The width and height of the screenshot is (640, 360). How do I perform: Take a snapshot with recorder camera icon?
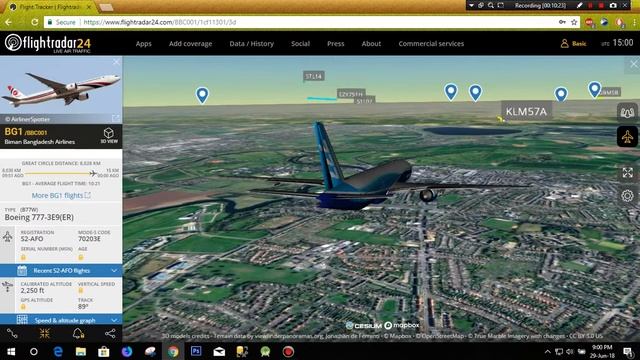613,6
